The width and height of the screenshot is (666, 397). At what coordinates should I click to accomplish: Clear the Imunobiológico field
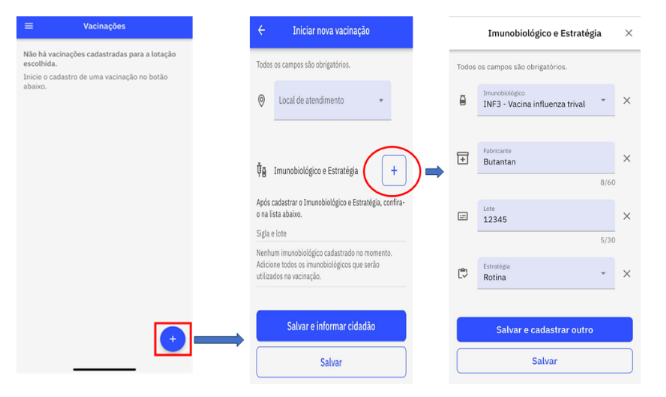(x=626, y=101)
